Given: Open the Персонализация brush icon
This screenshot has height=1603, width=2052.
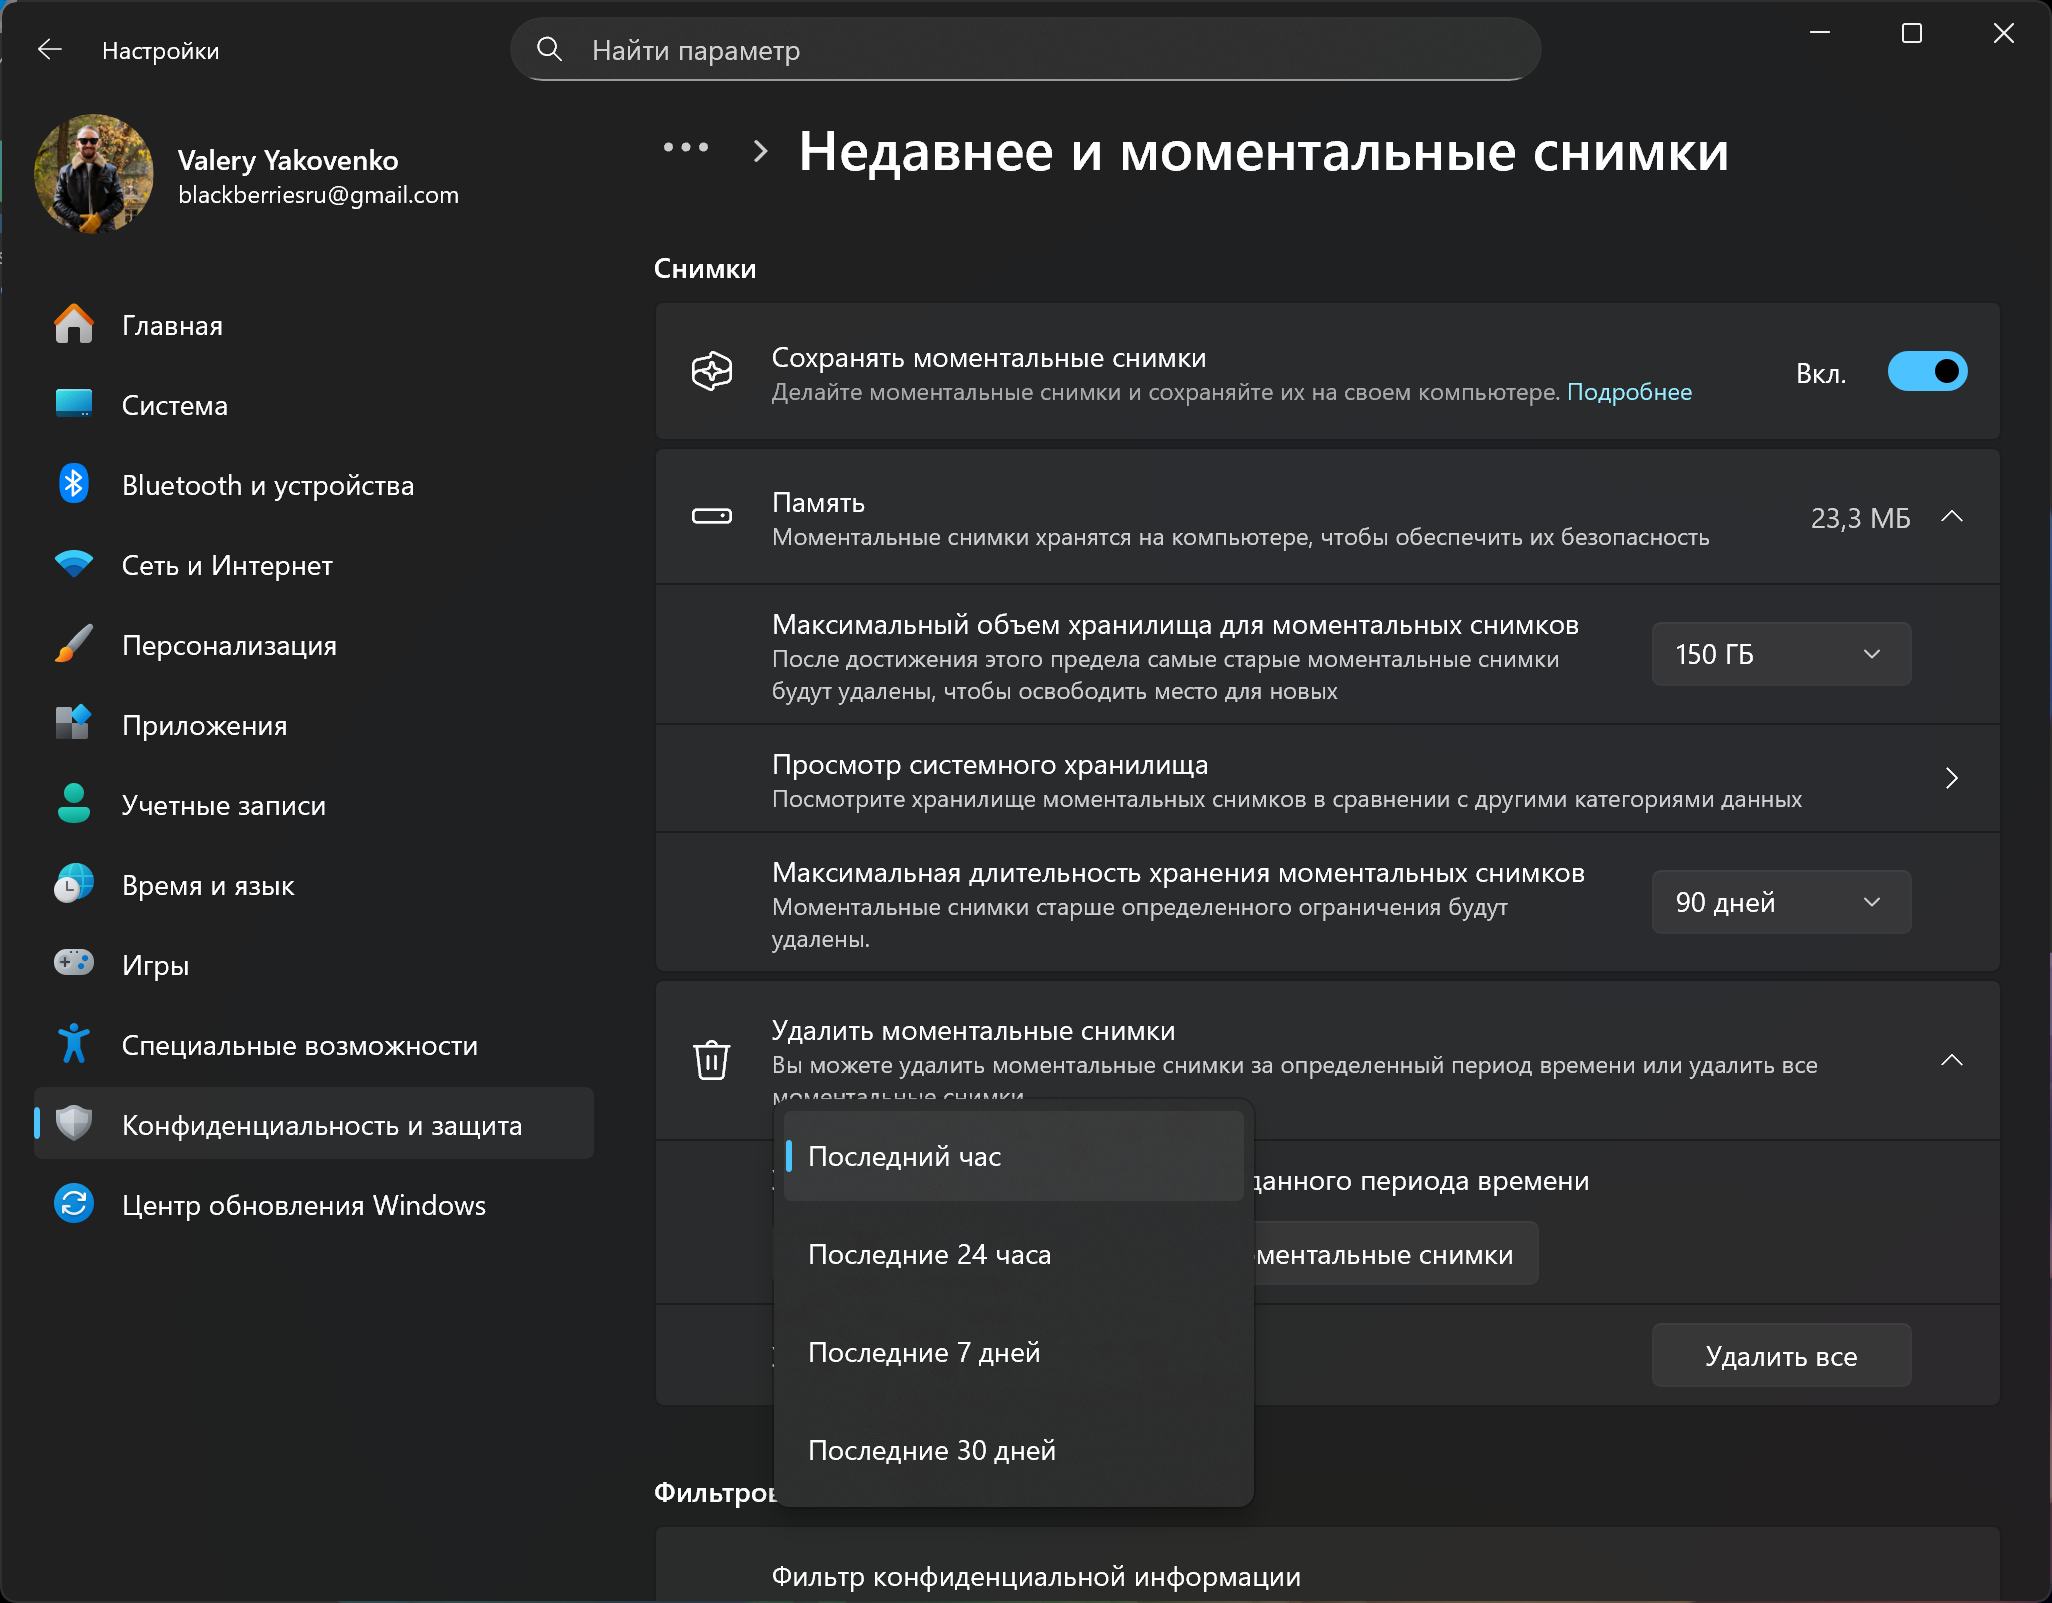Looking at the screenshot, I should tap(73, 645).
